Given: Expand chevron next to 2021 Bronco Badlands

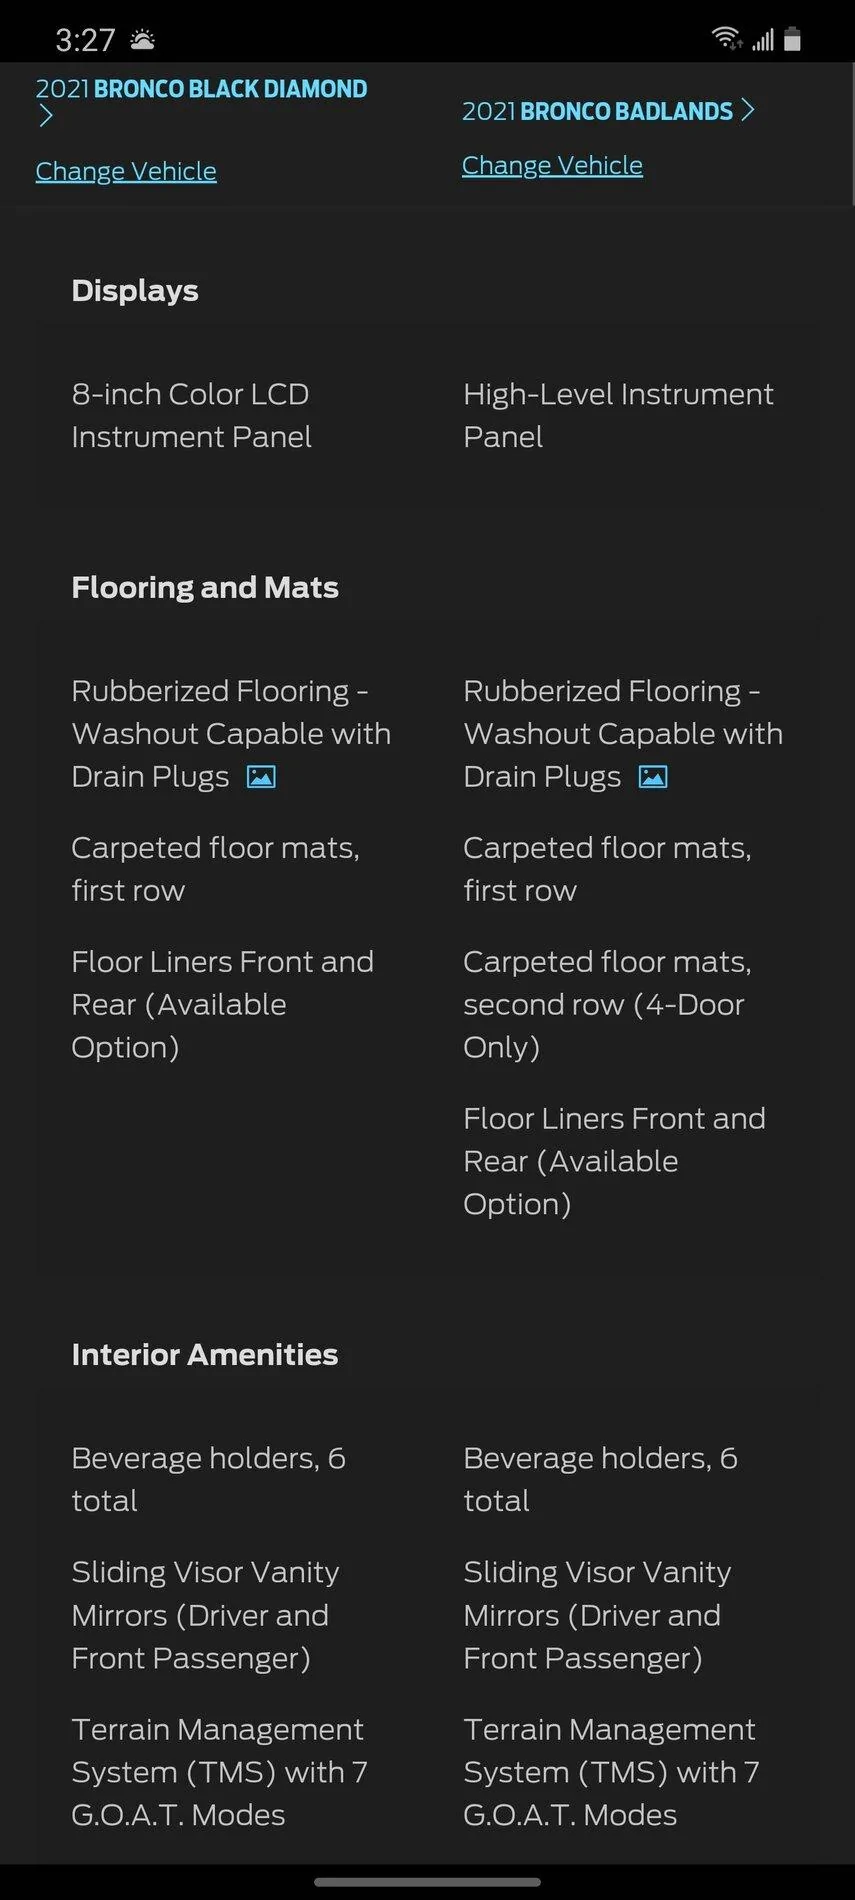Looking at the screenshot, I should click(747, 110).
